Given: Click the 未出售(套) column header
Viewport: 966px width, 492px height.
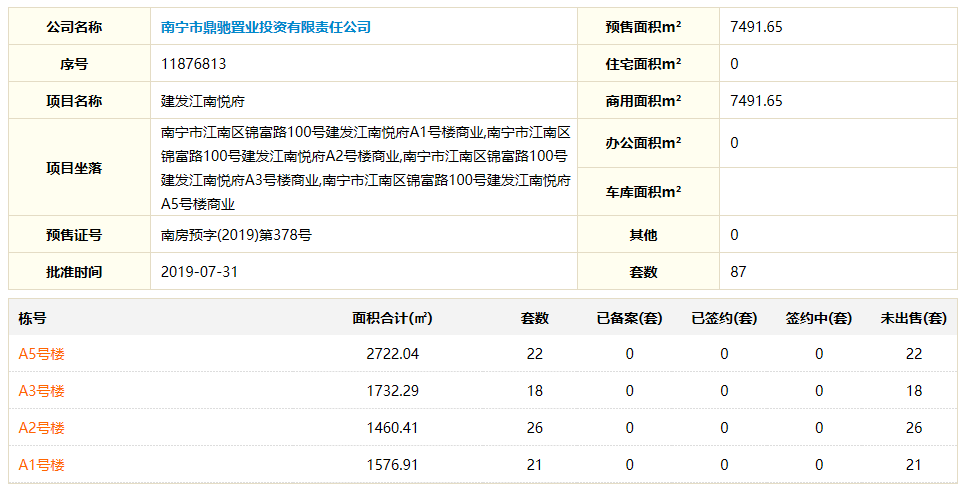Looking at the screenshot, I should pos(913,318).
